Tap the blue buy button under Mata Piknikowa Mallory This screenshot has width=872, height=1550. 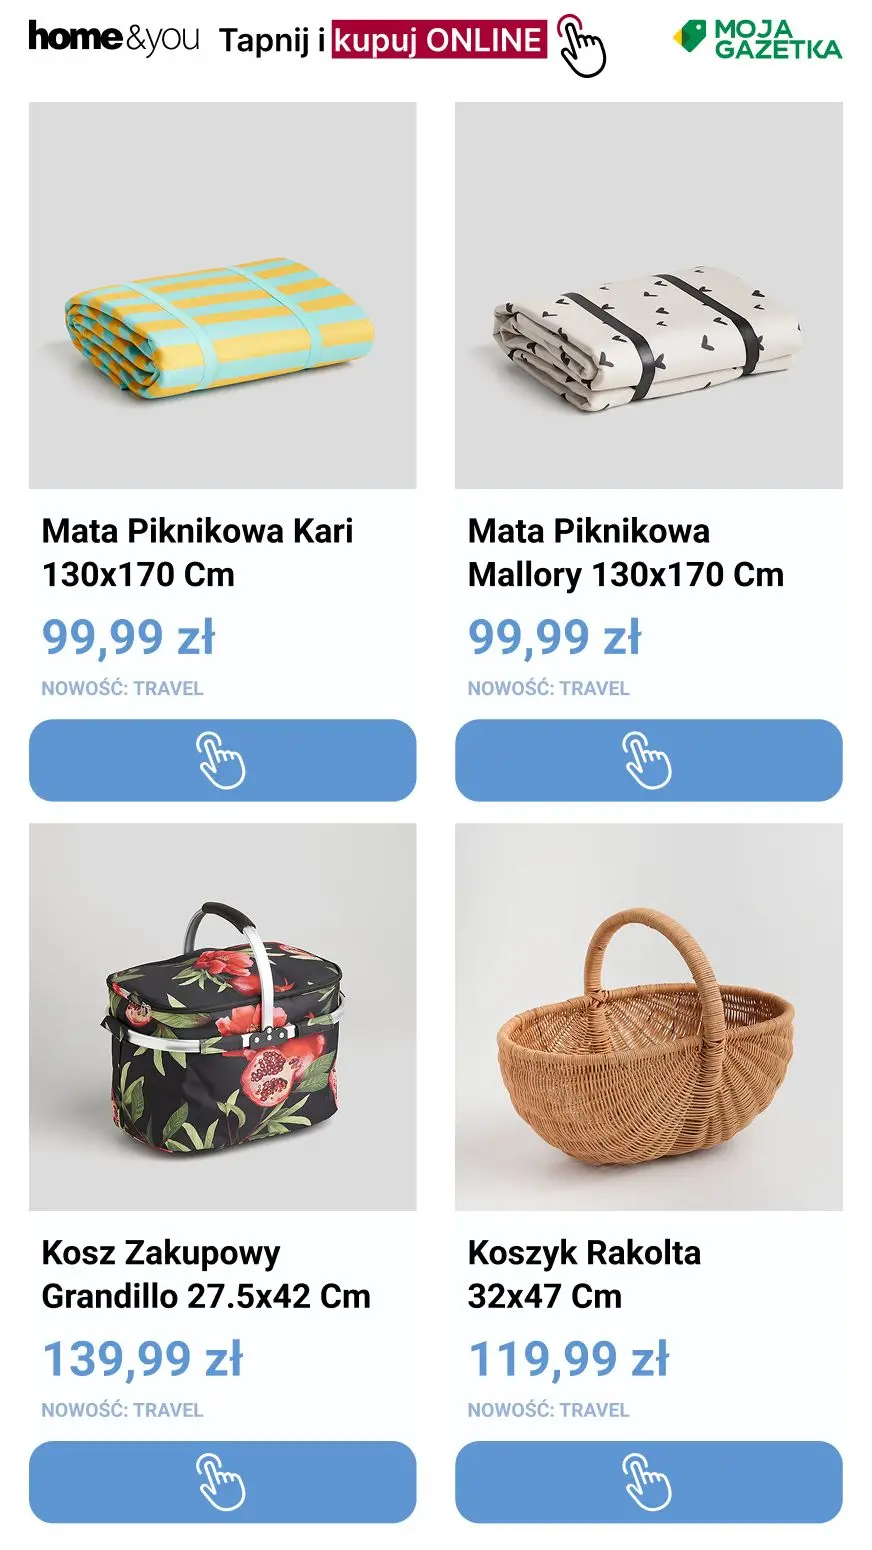649,760
